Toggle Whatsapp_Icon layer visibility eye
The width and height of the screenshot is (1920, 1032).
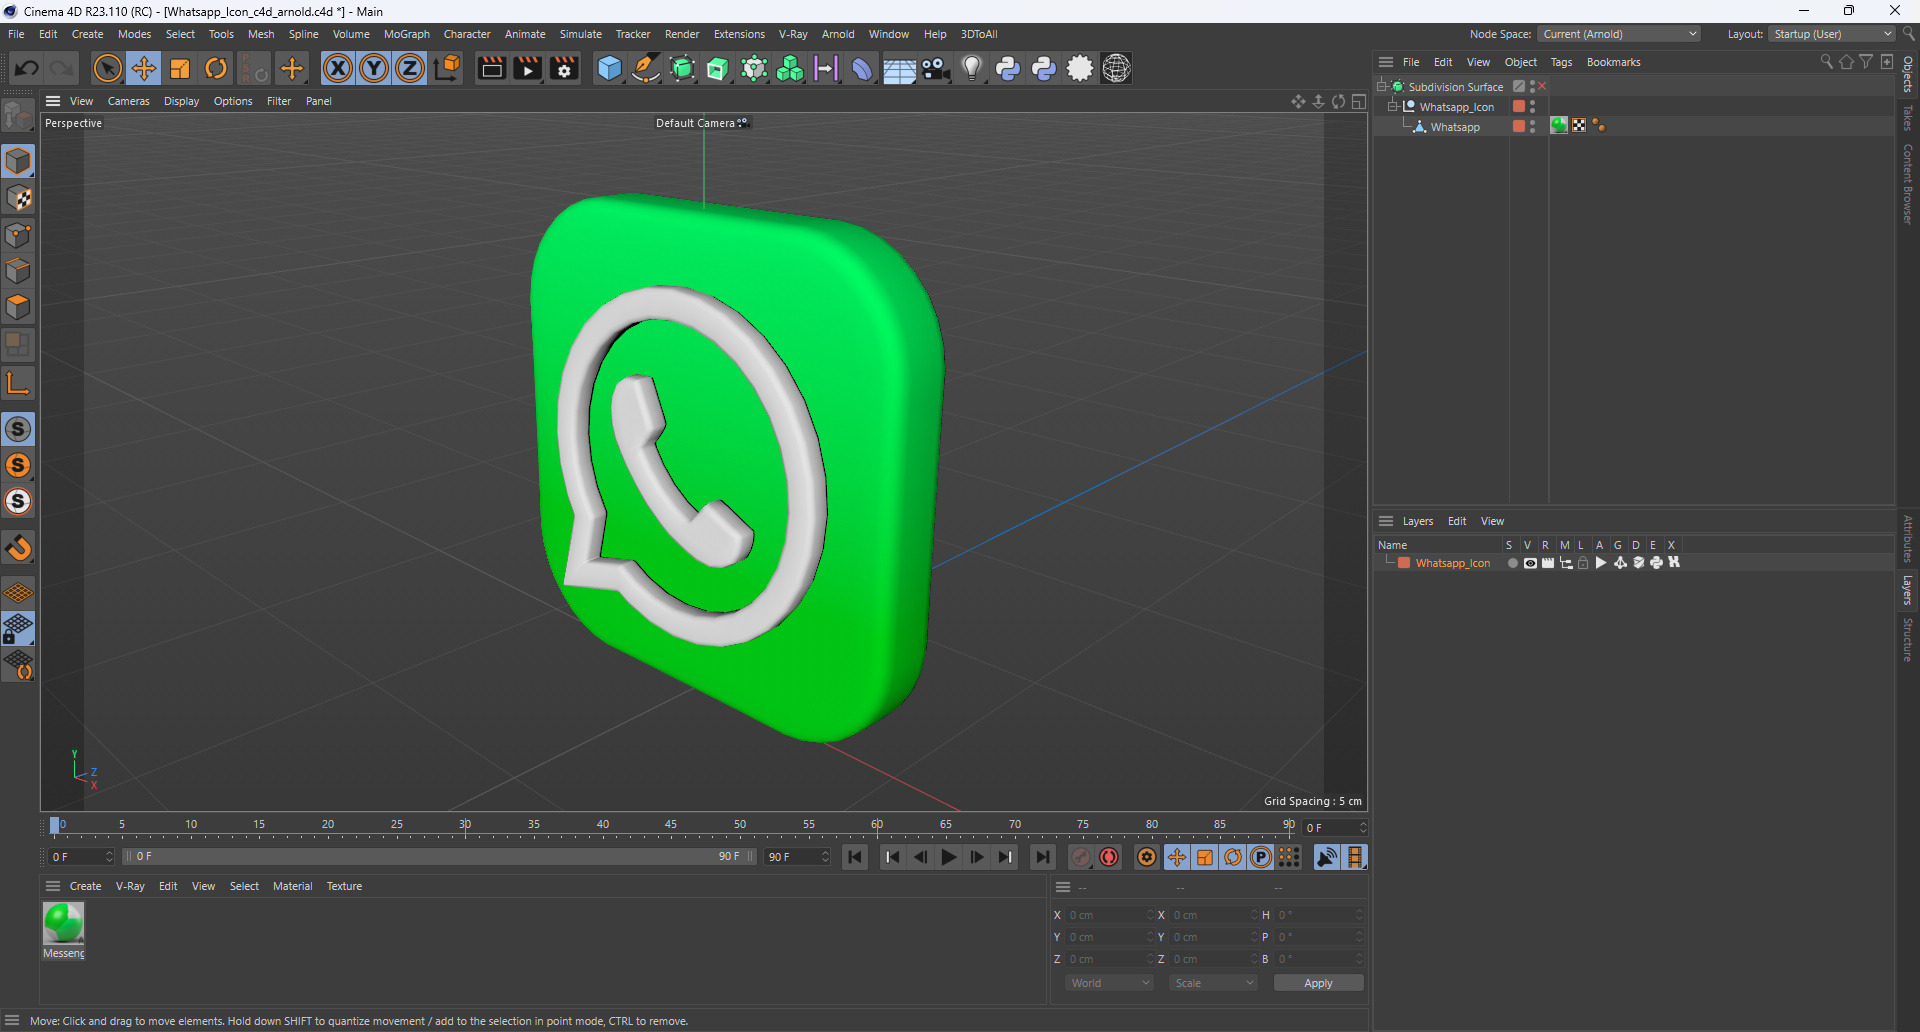pos(1530,563)
